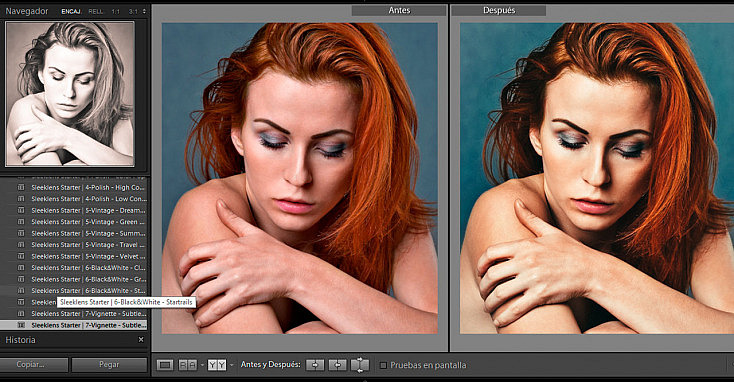Swap Before and After settings
The image size is (734, 382).
(360, 365)
